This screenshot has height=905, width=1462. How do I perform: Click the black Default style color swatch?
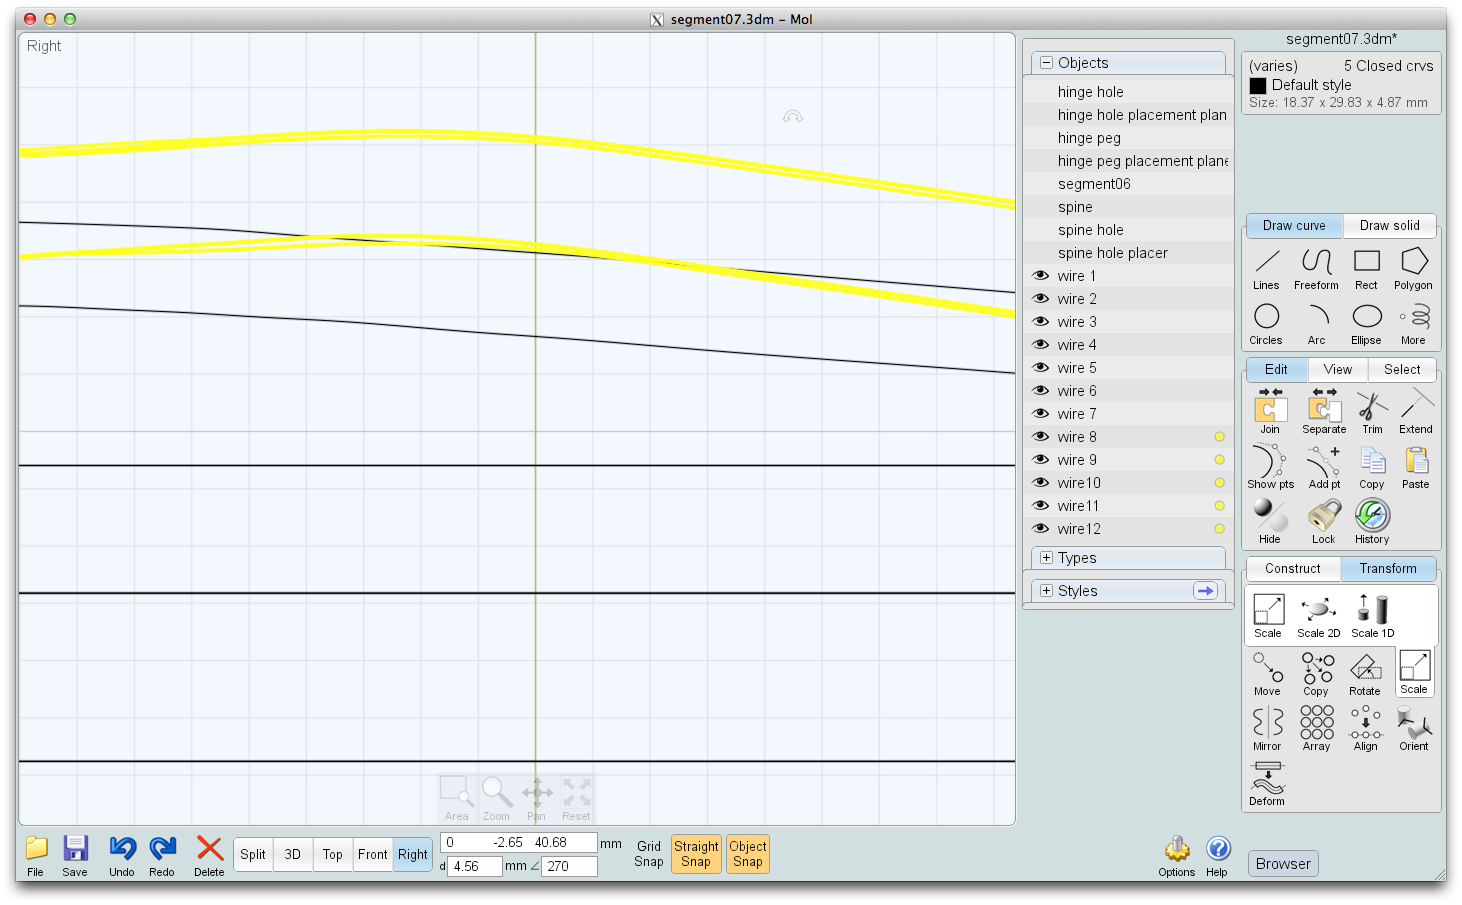pyautogui.click(x=1258, y=86)
